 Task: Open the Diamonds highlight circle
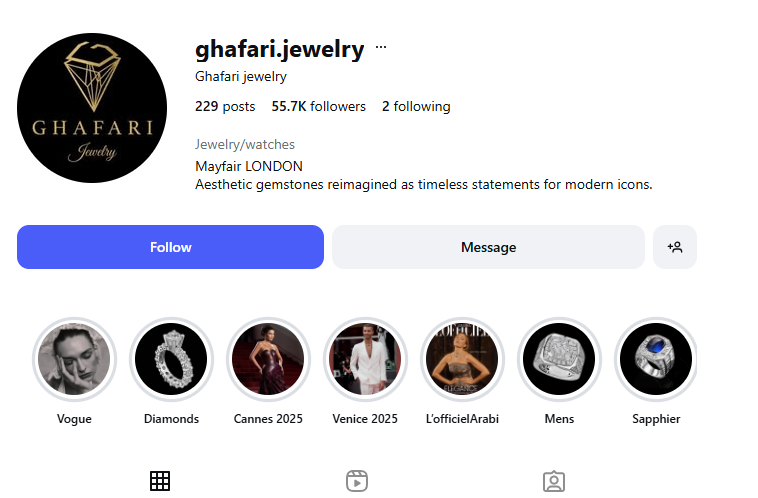click(x=171, y=359)
